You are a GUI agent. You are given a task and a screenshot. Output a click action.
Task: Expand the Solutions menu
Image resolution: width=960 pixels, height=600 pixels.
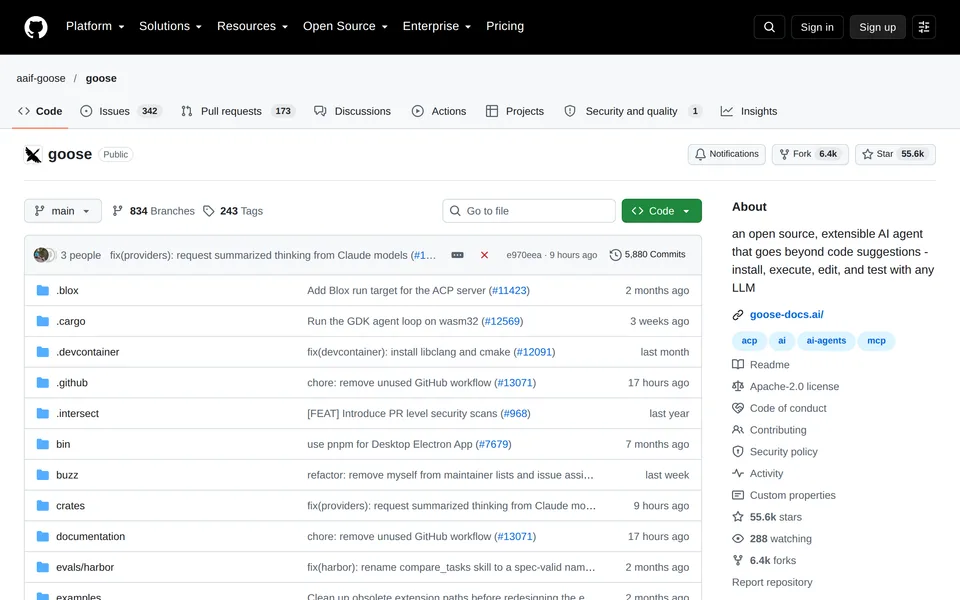coord(170,26)
